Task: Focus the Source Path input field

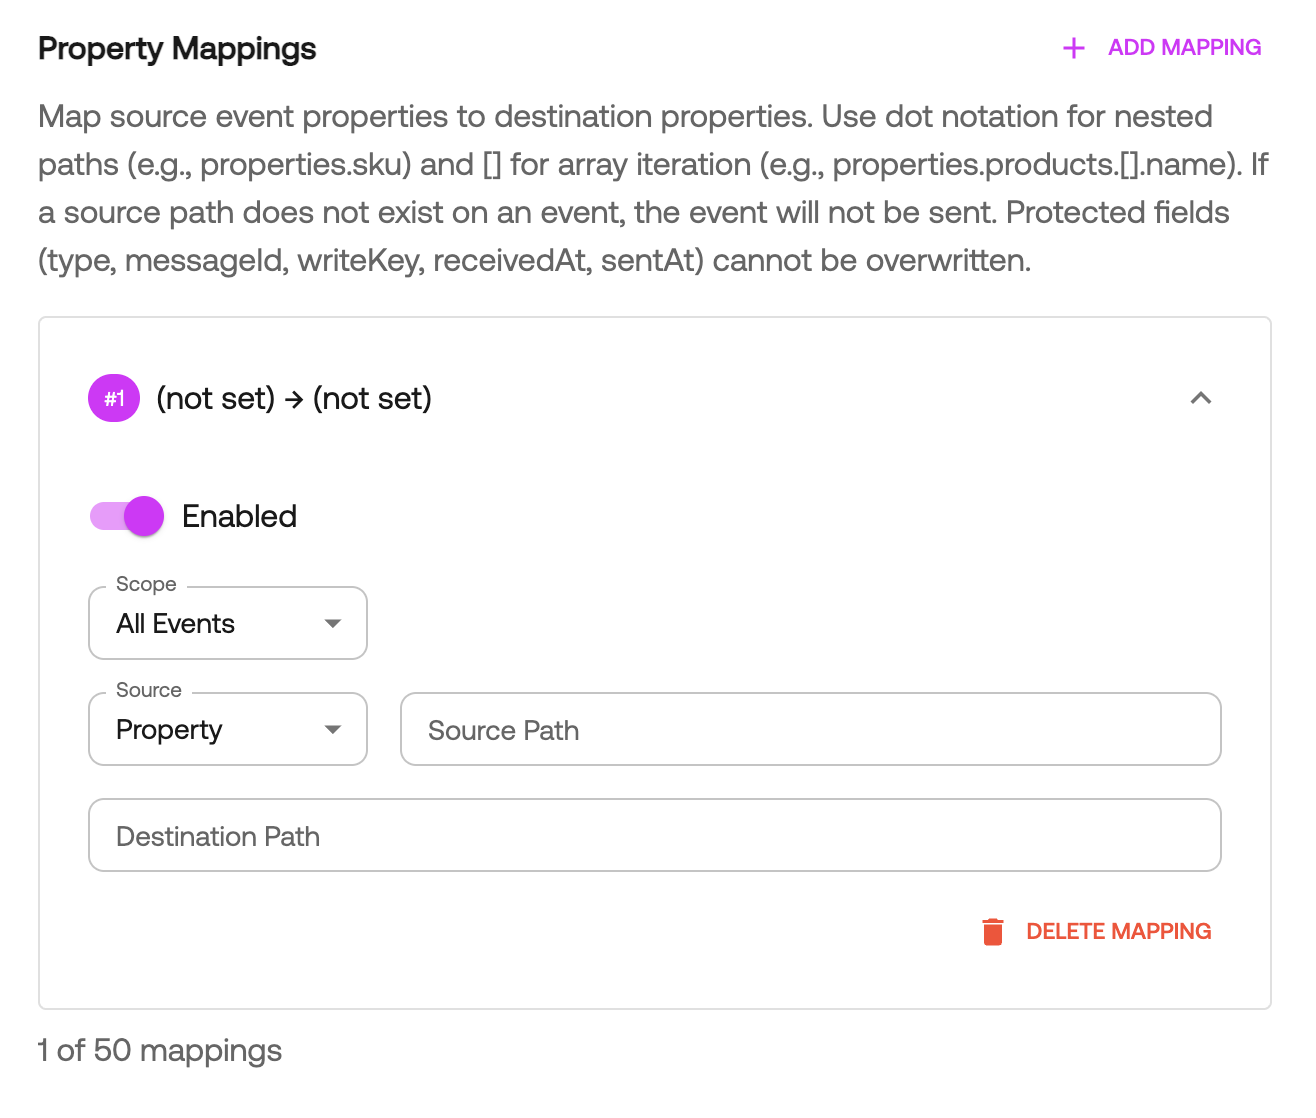Action: [x=810, y=729]
